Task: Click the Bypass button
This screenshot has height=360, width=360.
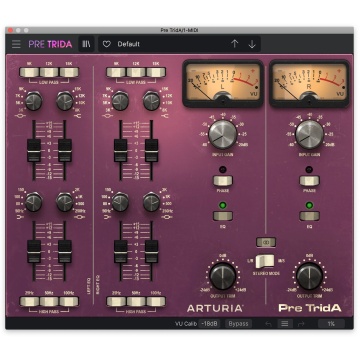Action: 238,324
